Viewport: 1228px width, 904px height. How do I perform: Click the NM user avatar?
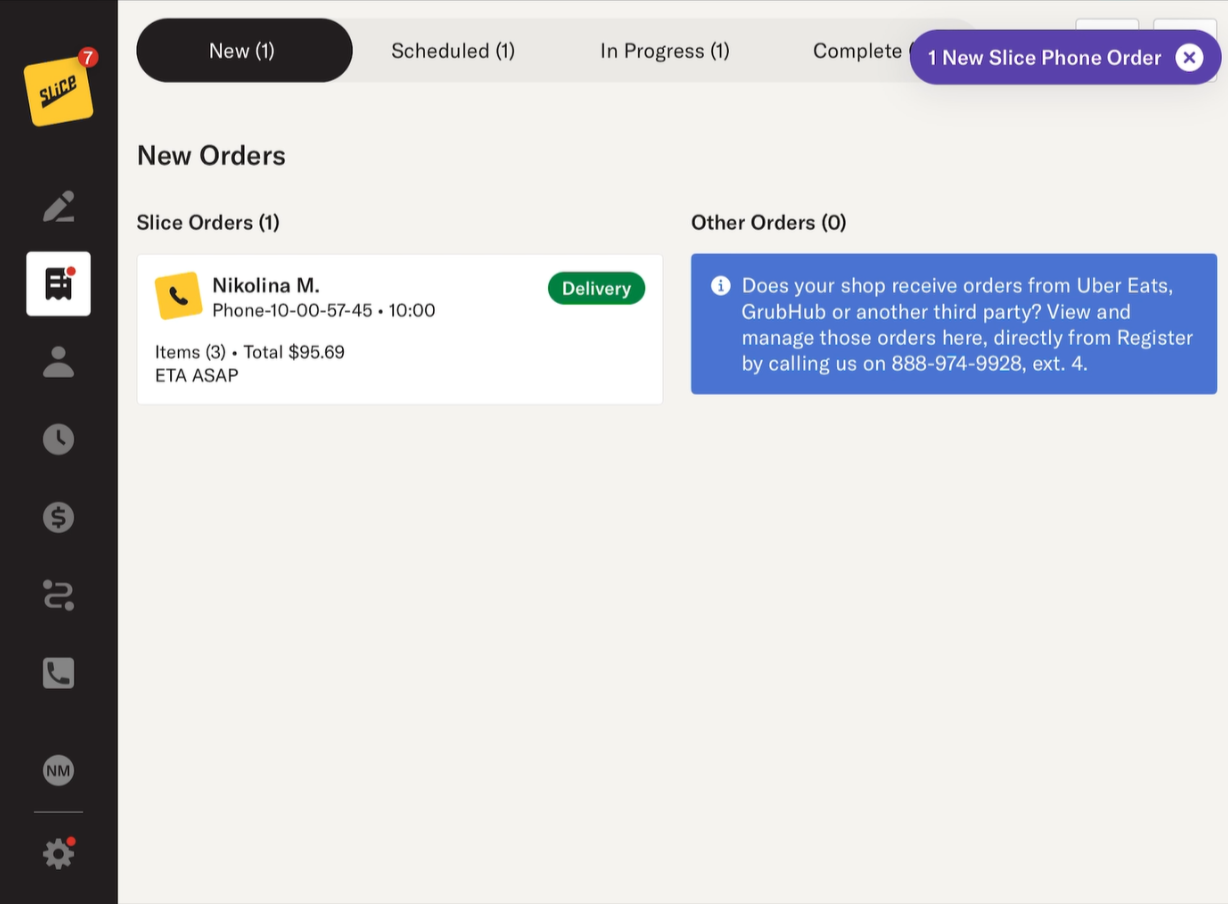(x=58, y=770)
